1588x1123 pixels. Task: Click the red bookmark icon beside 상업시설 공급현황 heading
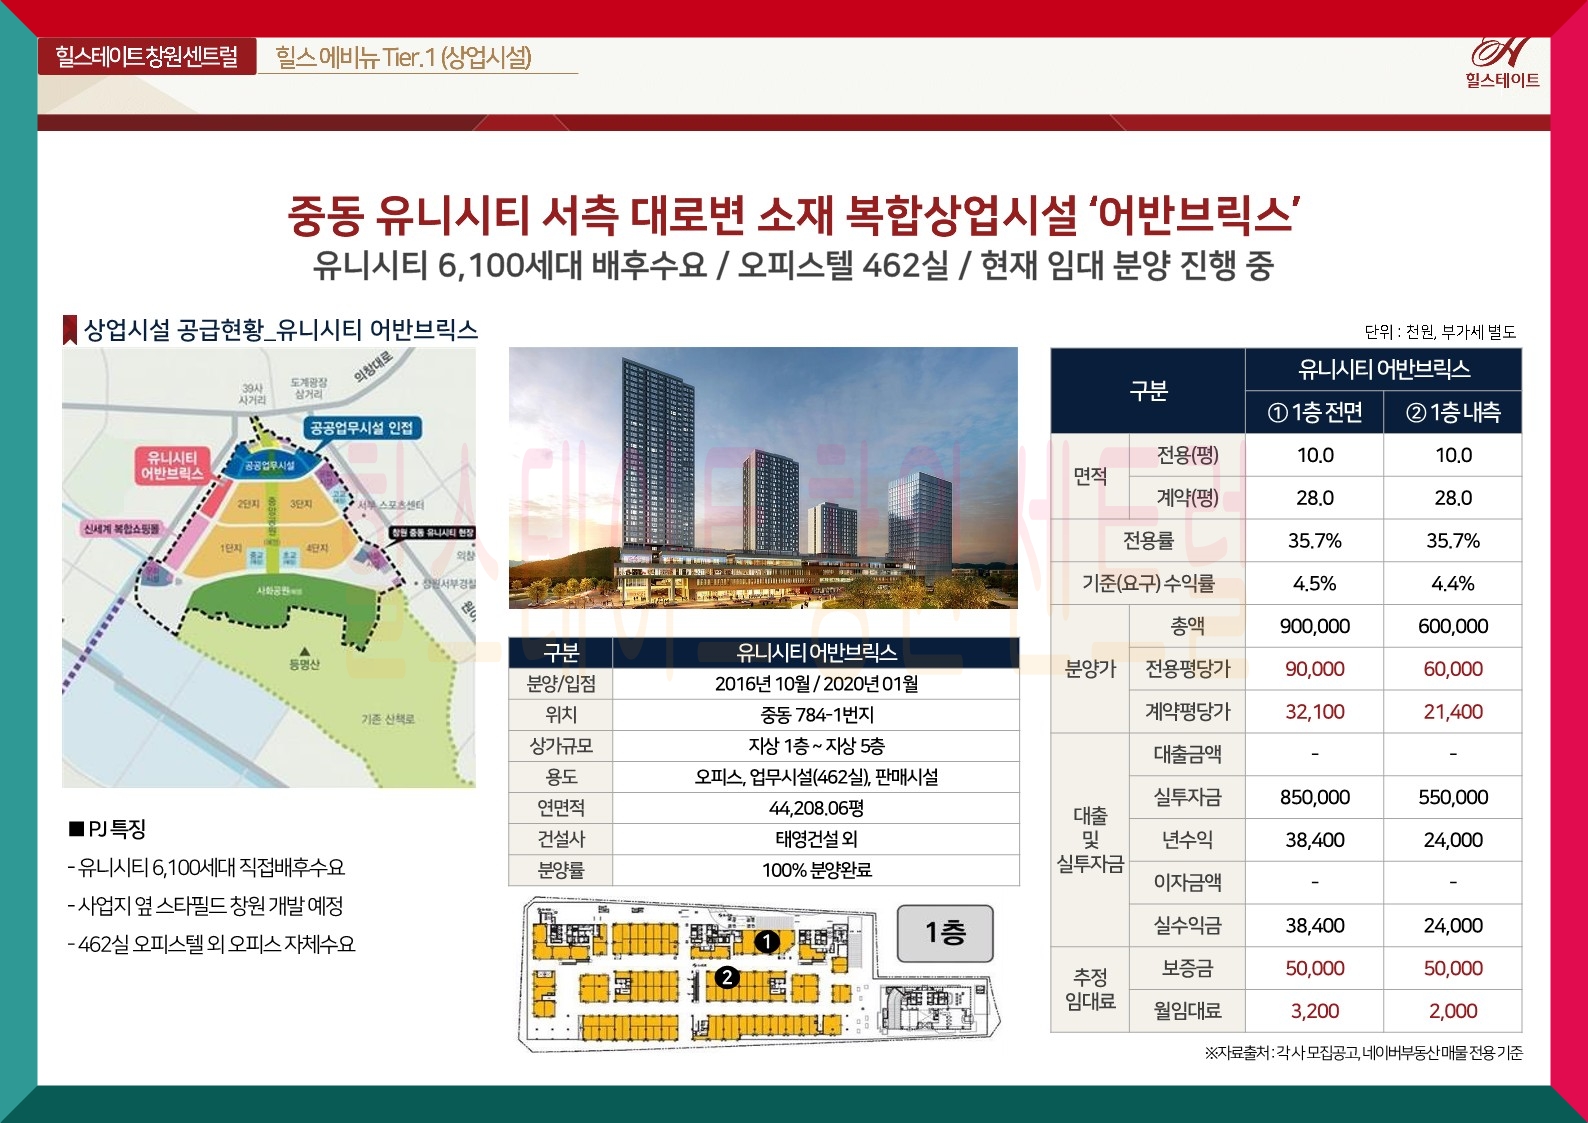(70, 330)
